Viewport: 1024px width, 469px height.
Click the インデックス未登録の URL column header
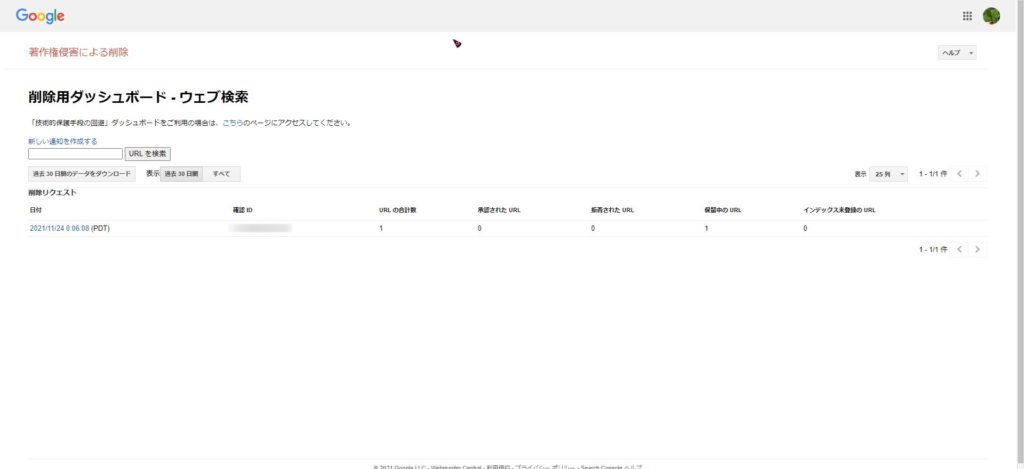tap(839, 210)
